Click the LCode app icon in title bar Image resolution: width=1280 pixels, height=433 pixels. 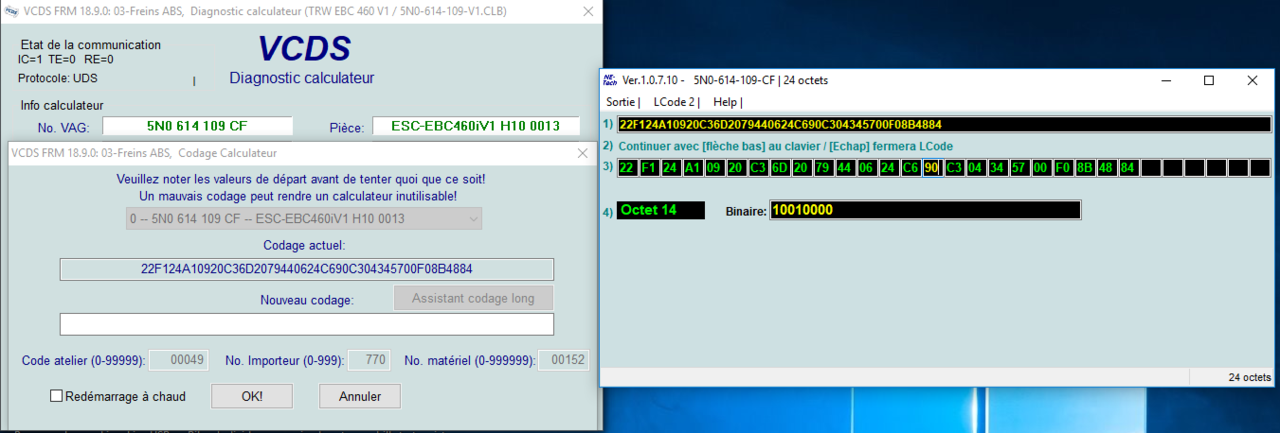pos(611,80)
